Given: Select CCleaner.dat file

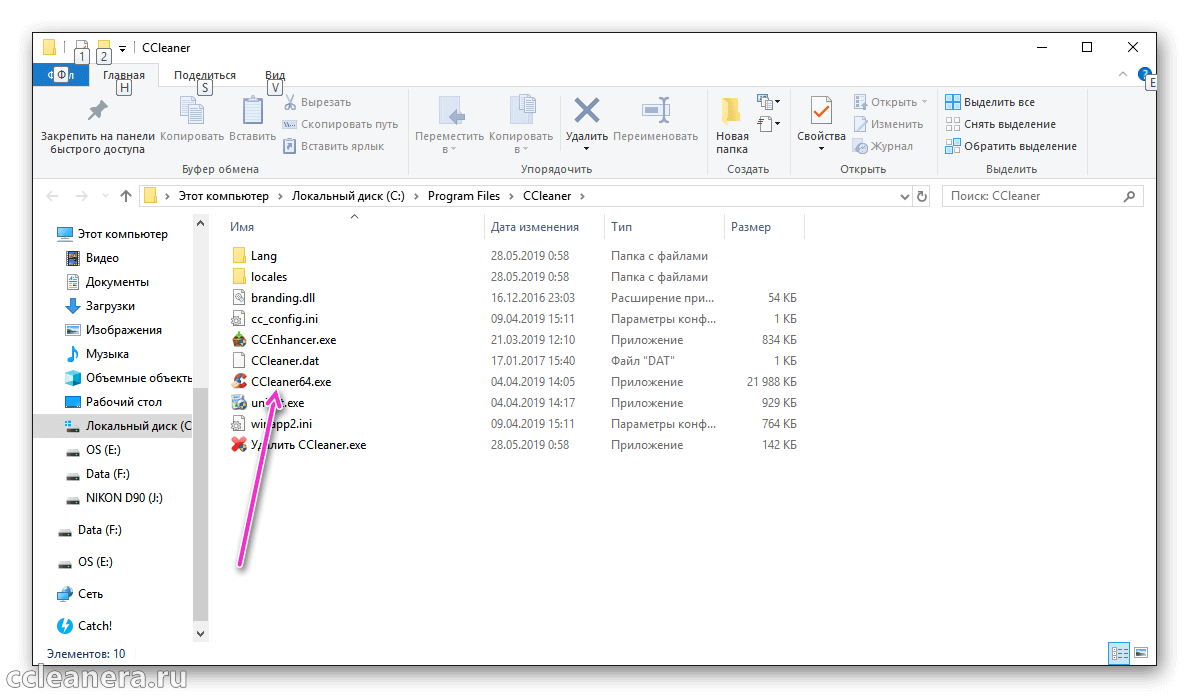Looking at the screenshot, I should tap(285, 361).
